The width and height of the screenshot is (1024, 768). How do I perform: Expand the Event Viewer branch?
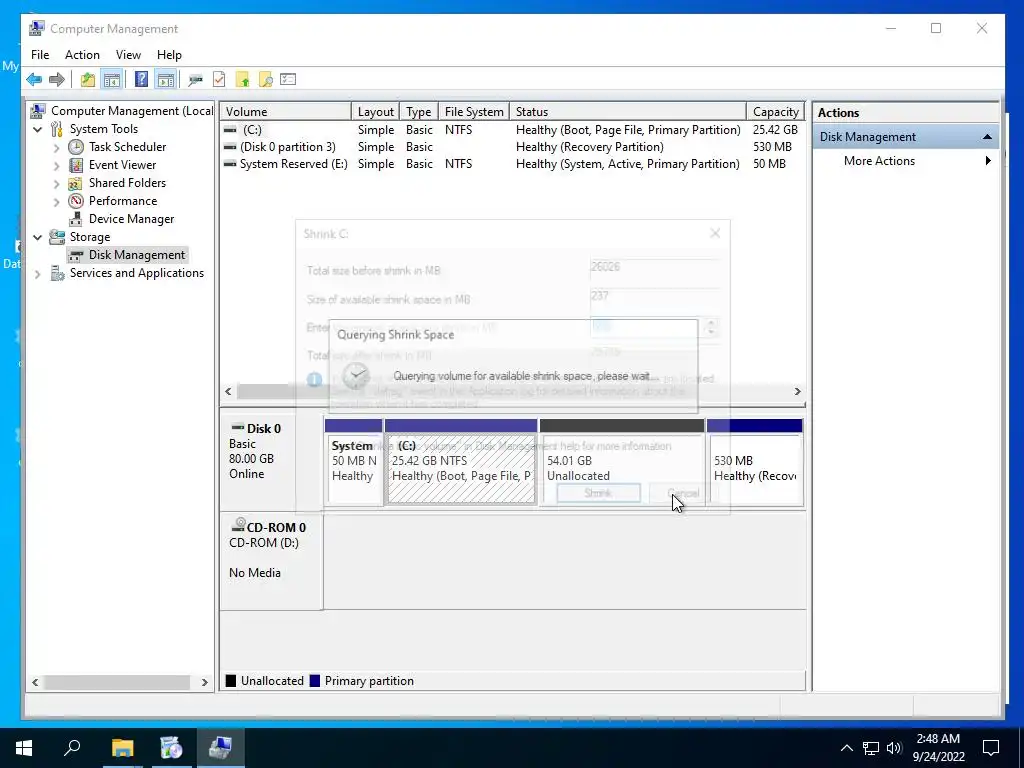56,166
